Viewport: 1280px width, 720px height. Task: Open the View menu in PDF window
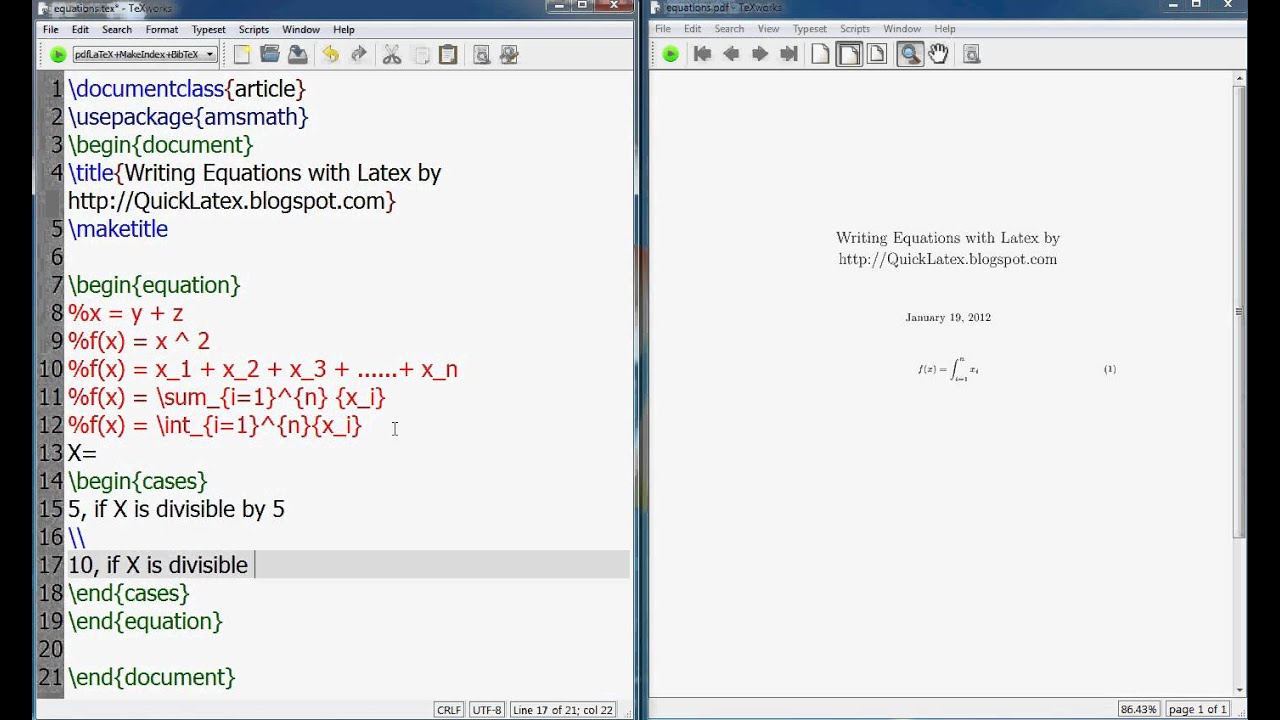tap(768, 29)
